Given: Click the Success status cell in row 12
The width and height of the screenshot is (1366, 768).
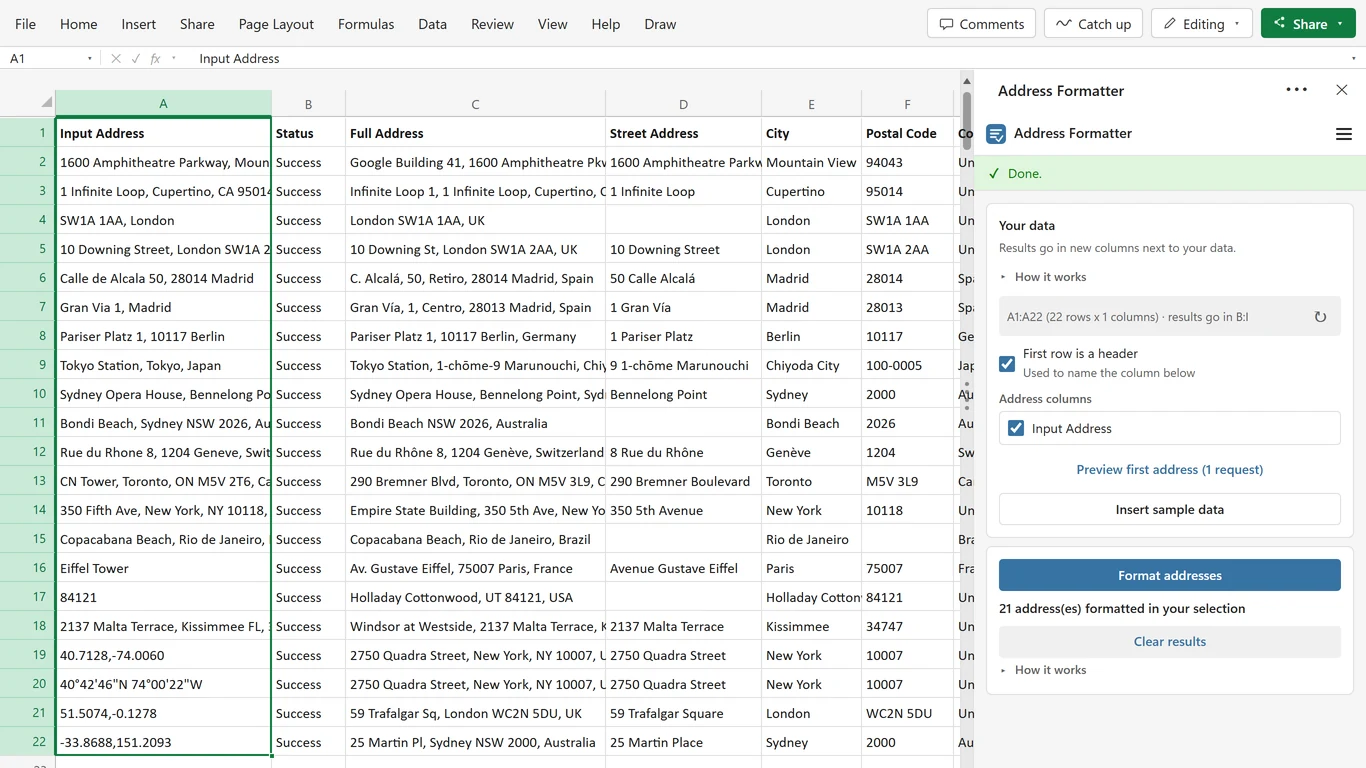Looking at the screenshot, I should coord(308,452).
